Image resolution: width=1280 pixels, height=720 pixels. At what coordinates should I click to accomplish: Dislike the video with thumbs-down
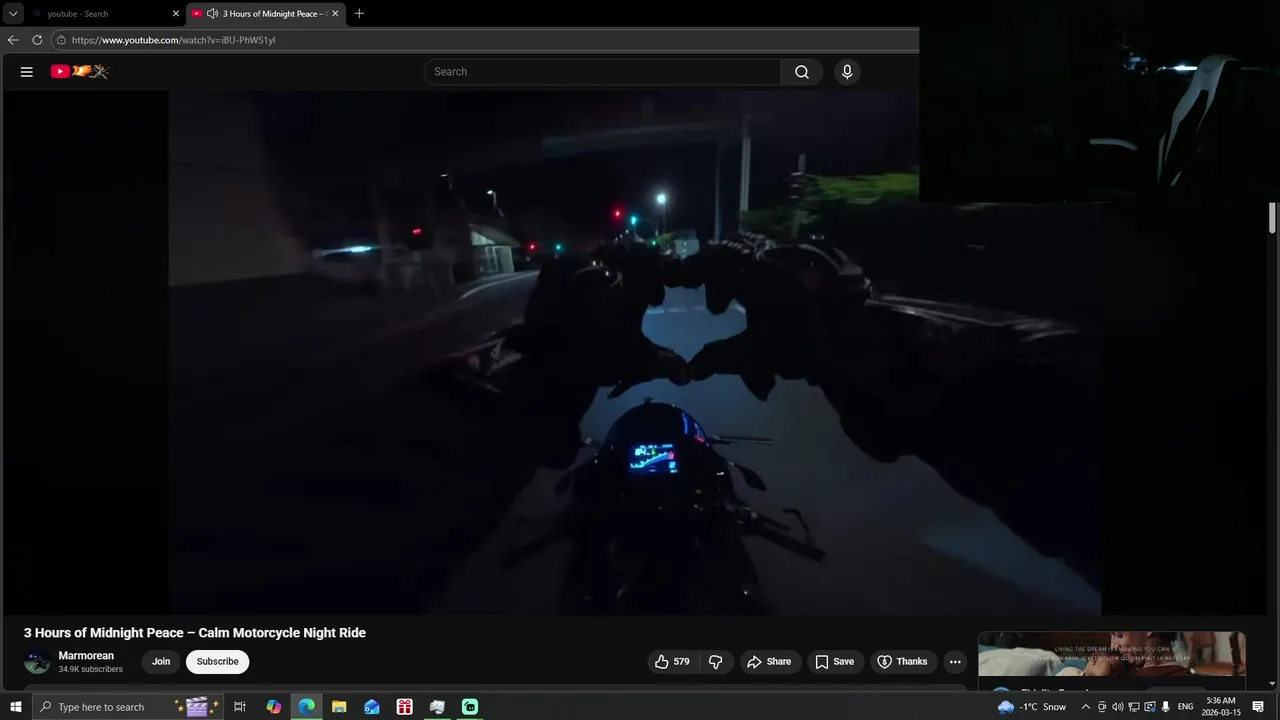pyautogui.click(x=716, y=662)
